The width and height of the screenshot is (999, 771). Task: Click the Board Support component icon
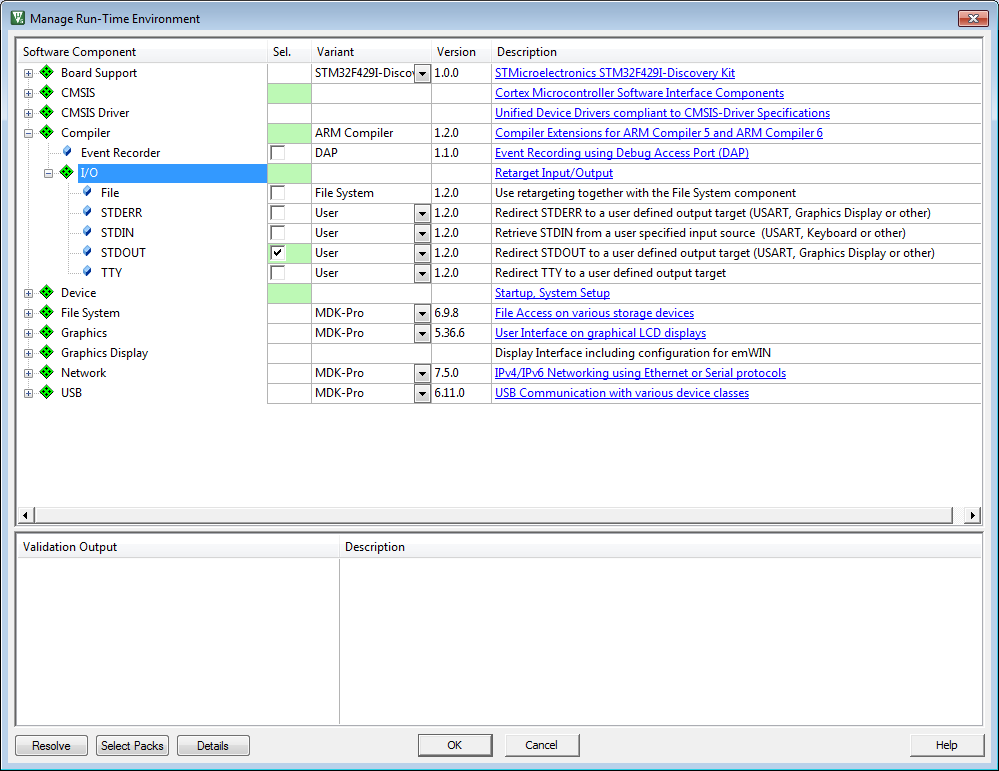[x=46, y=73]
